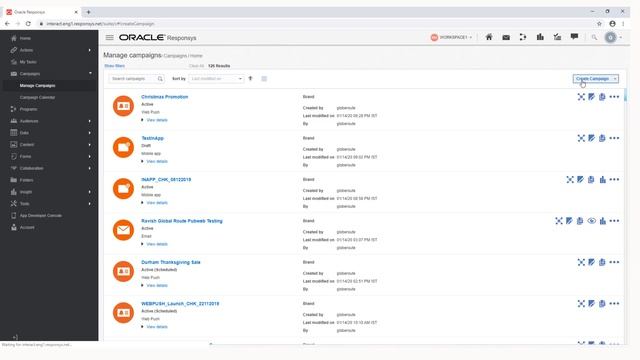The height and width of the screenshot is (360, 640).
Task: Open the bar chart Insight icon in top toolbar
Action: pyautogui.click(x=540, y=37)
